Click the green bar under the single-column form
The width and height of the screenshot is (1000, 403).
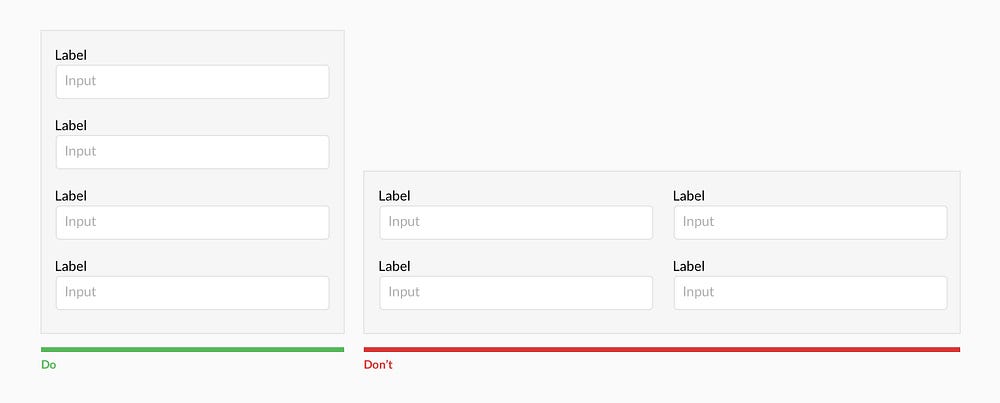(x=192, y=349)
